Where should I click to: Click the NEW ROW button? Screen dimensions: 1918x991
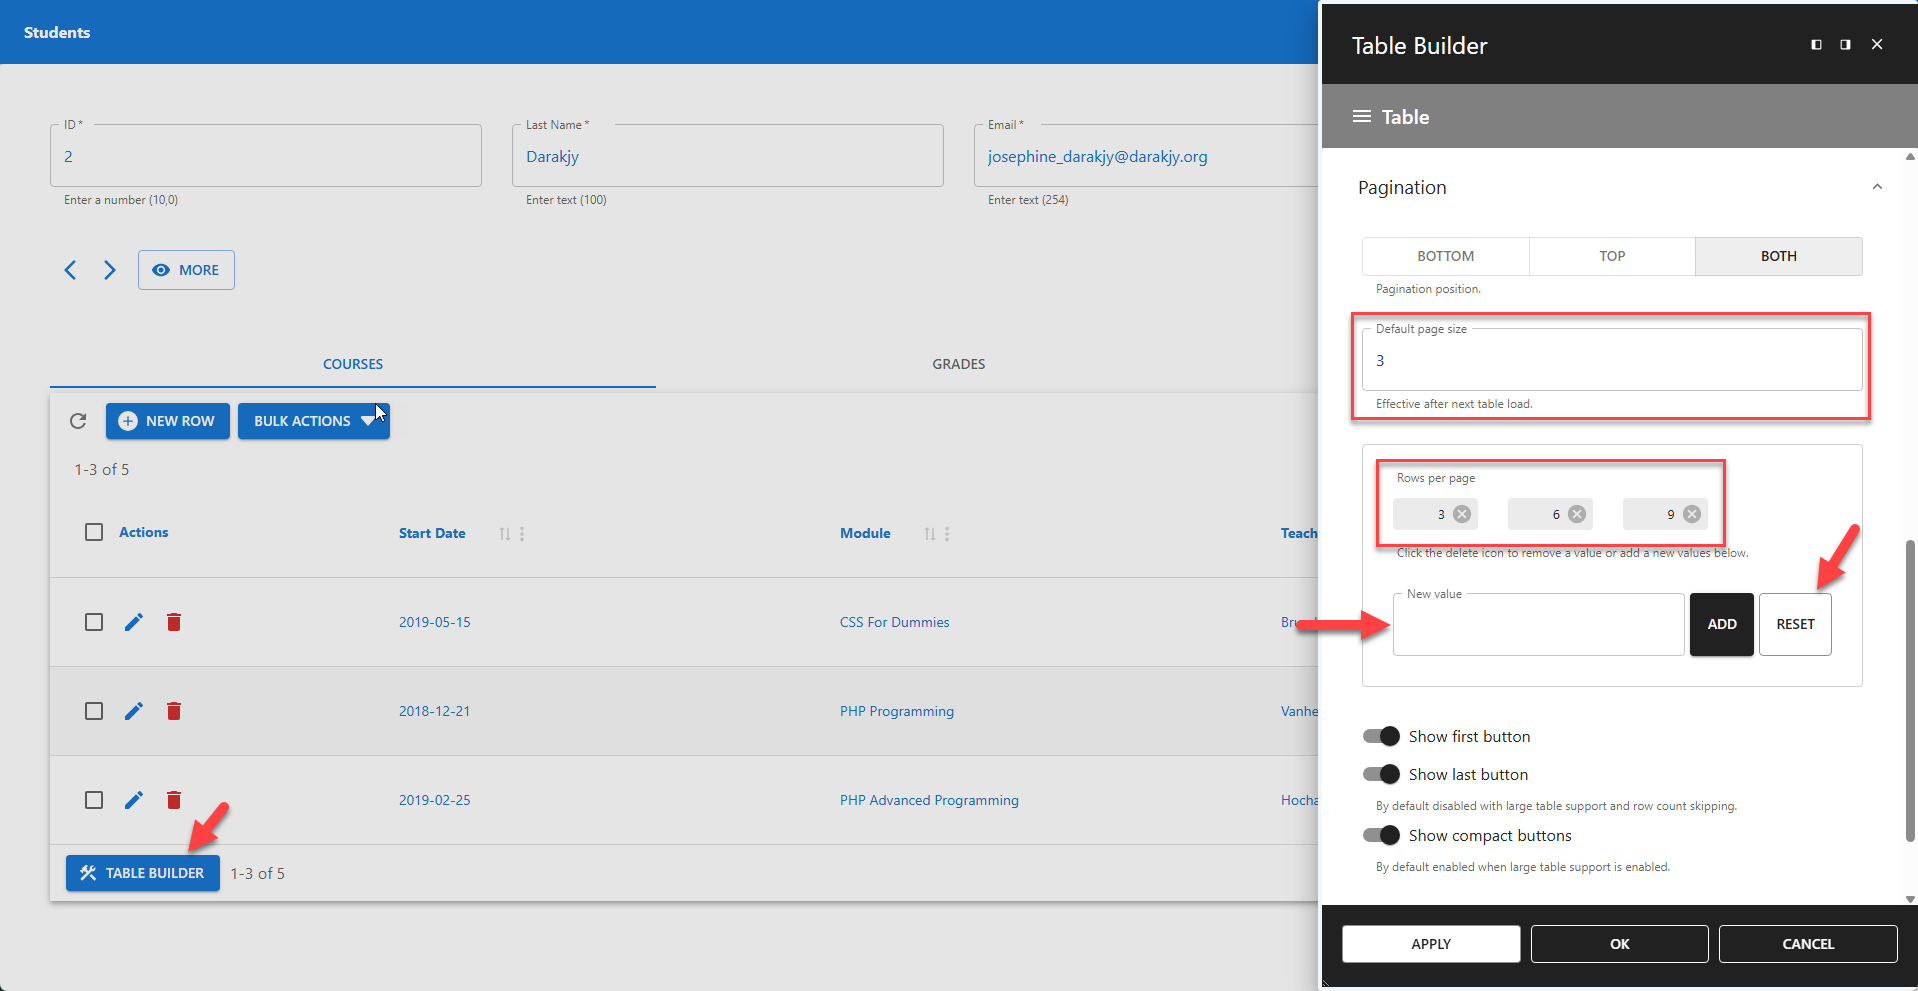pyautogui.click(x=167, y=421)
